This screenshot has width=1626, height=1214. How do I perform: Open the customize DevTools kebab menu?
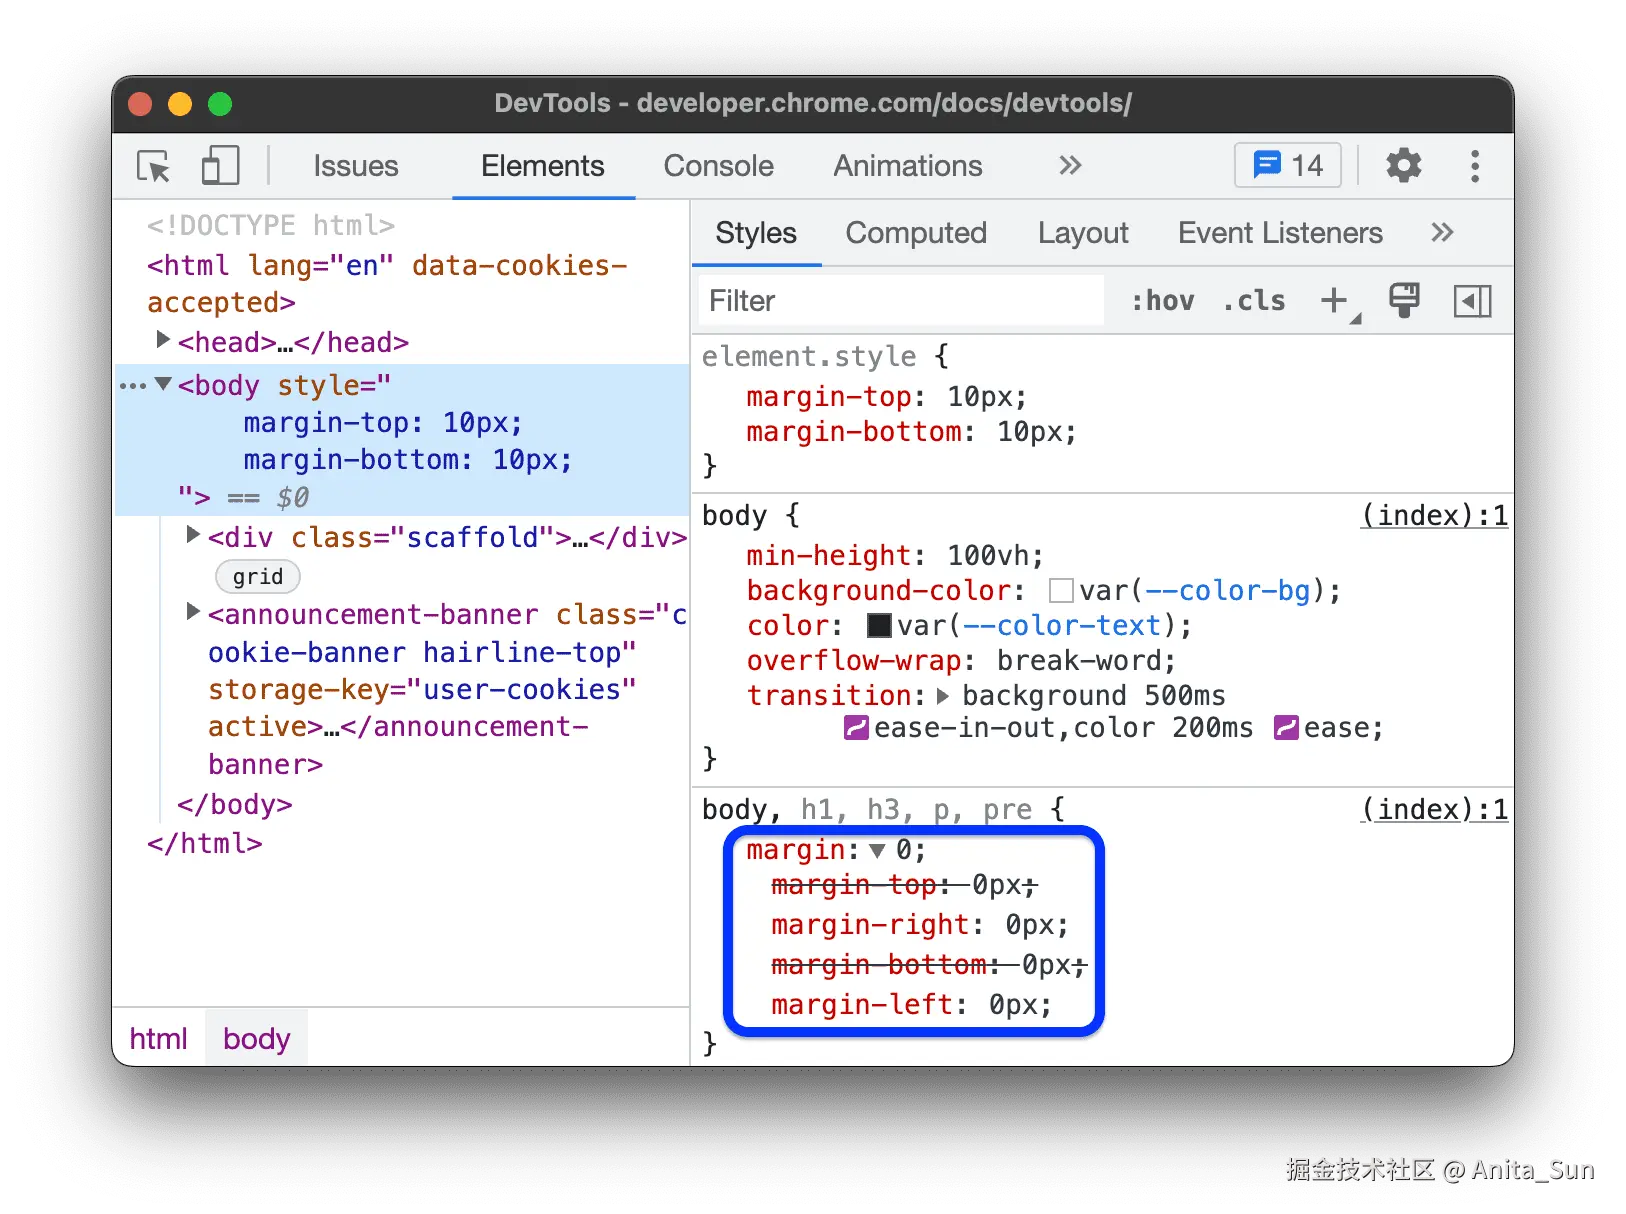coord(1475,166)
